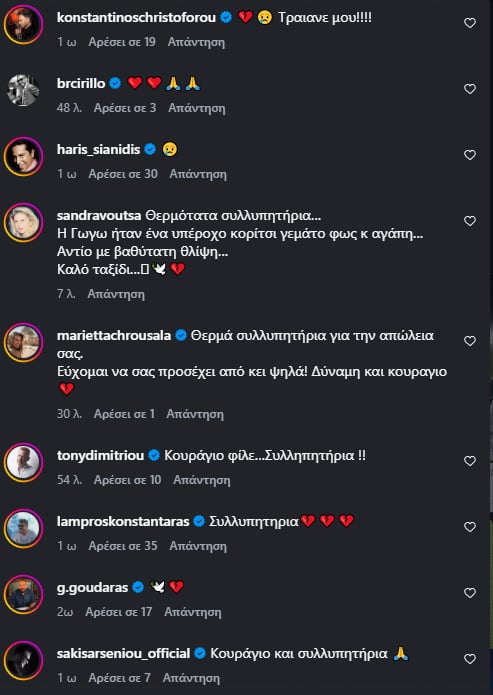Viewport: 493px width, 695px height.
Task: Like brcirillo's comment with heart icon
Action: 470,89
